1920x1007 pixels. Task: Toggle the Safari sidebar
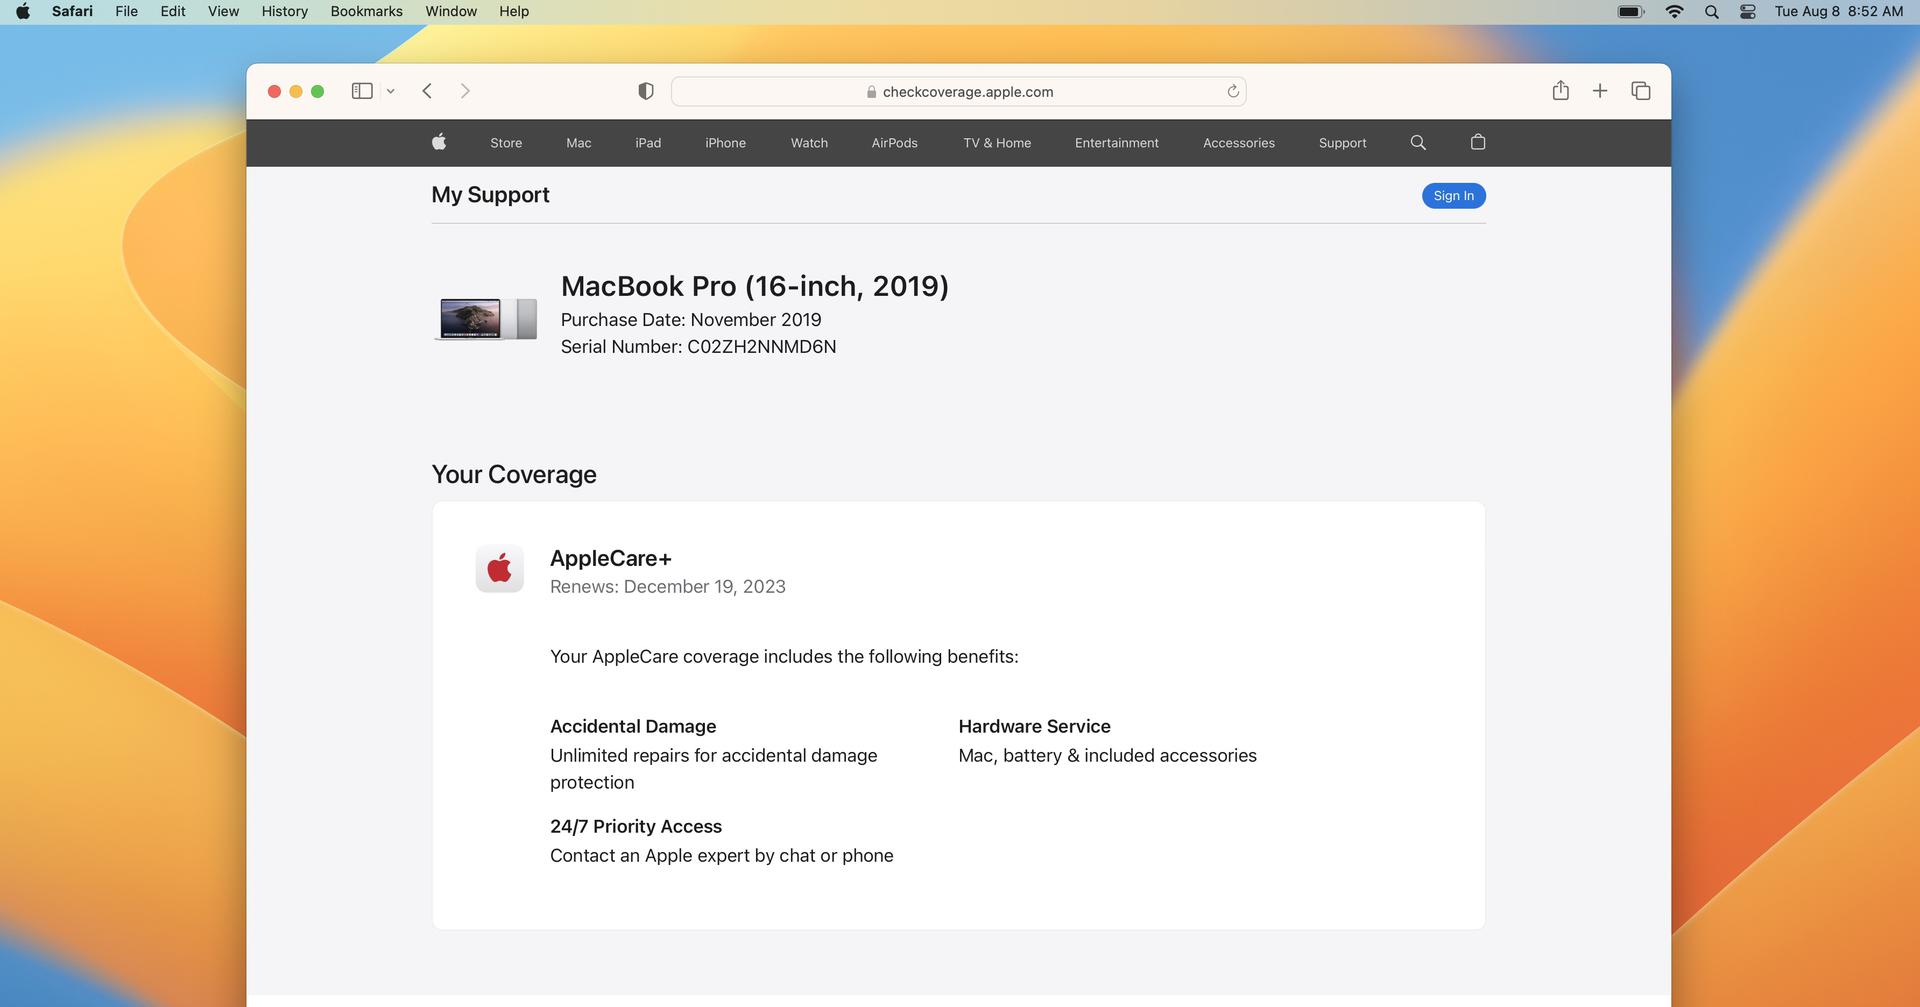(362, 91)
